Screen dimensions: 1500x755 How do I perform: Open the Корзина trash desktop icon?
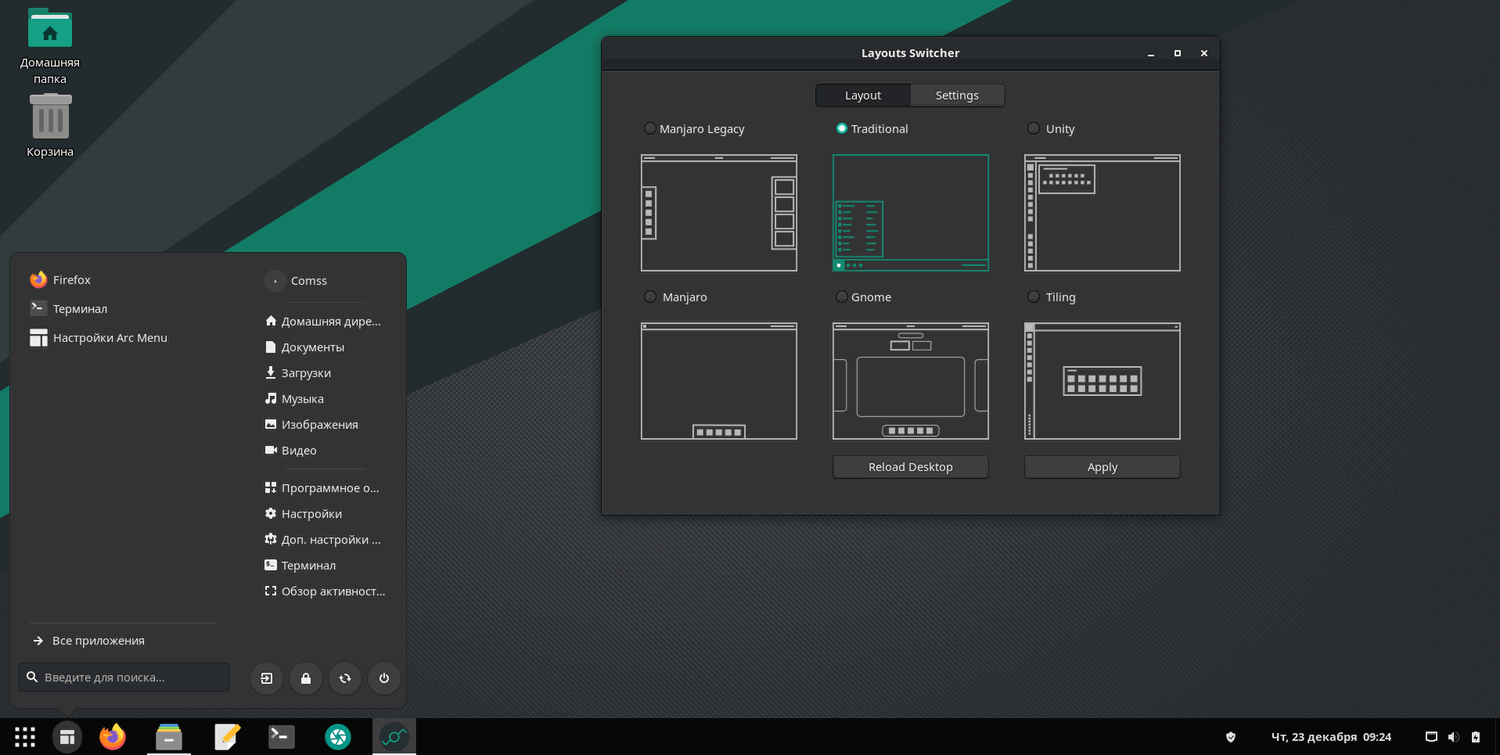coord(50,123)
